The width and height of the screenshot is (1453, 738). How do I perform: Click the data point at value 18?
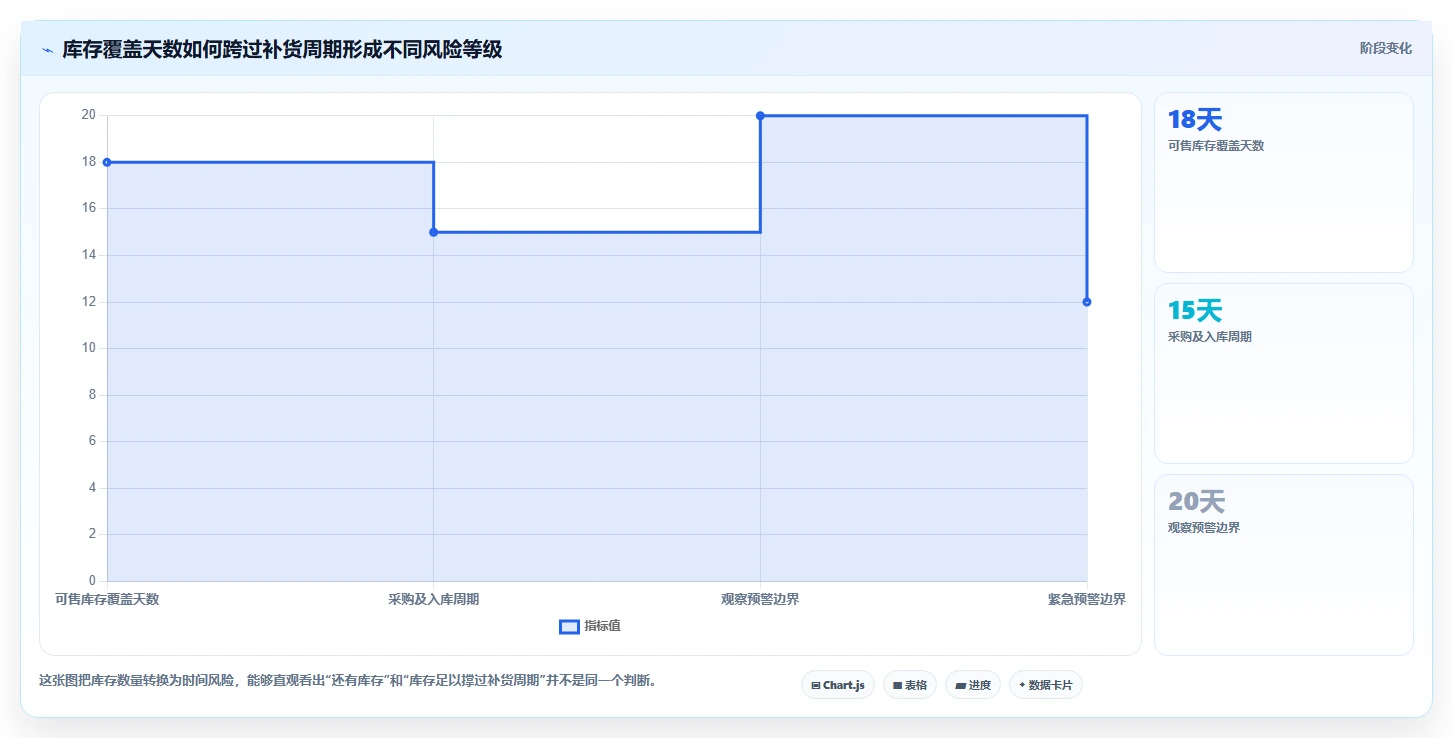point(107,162)
